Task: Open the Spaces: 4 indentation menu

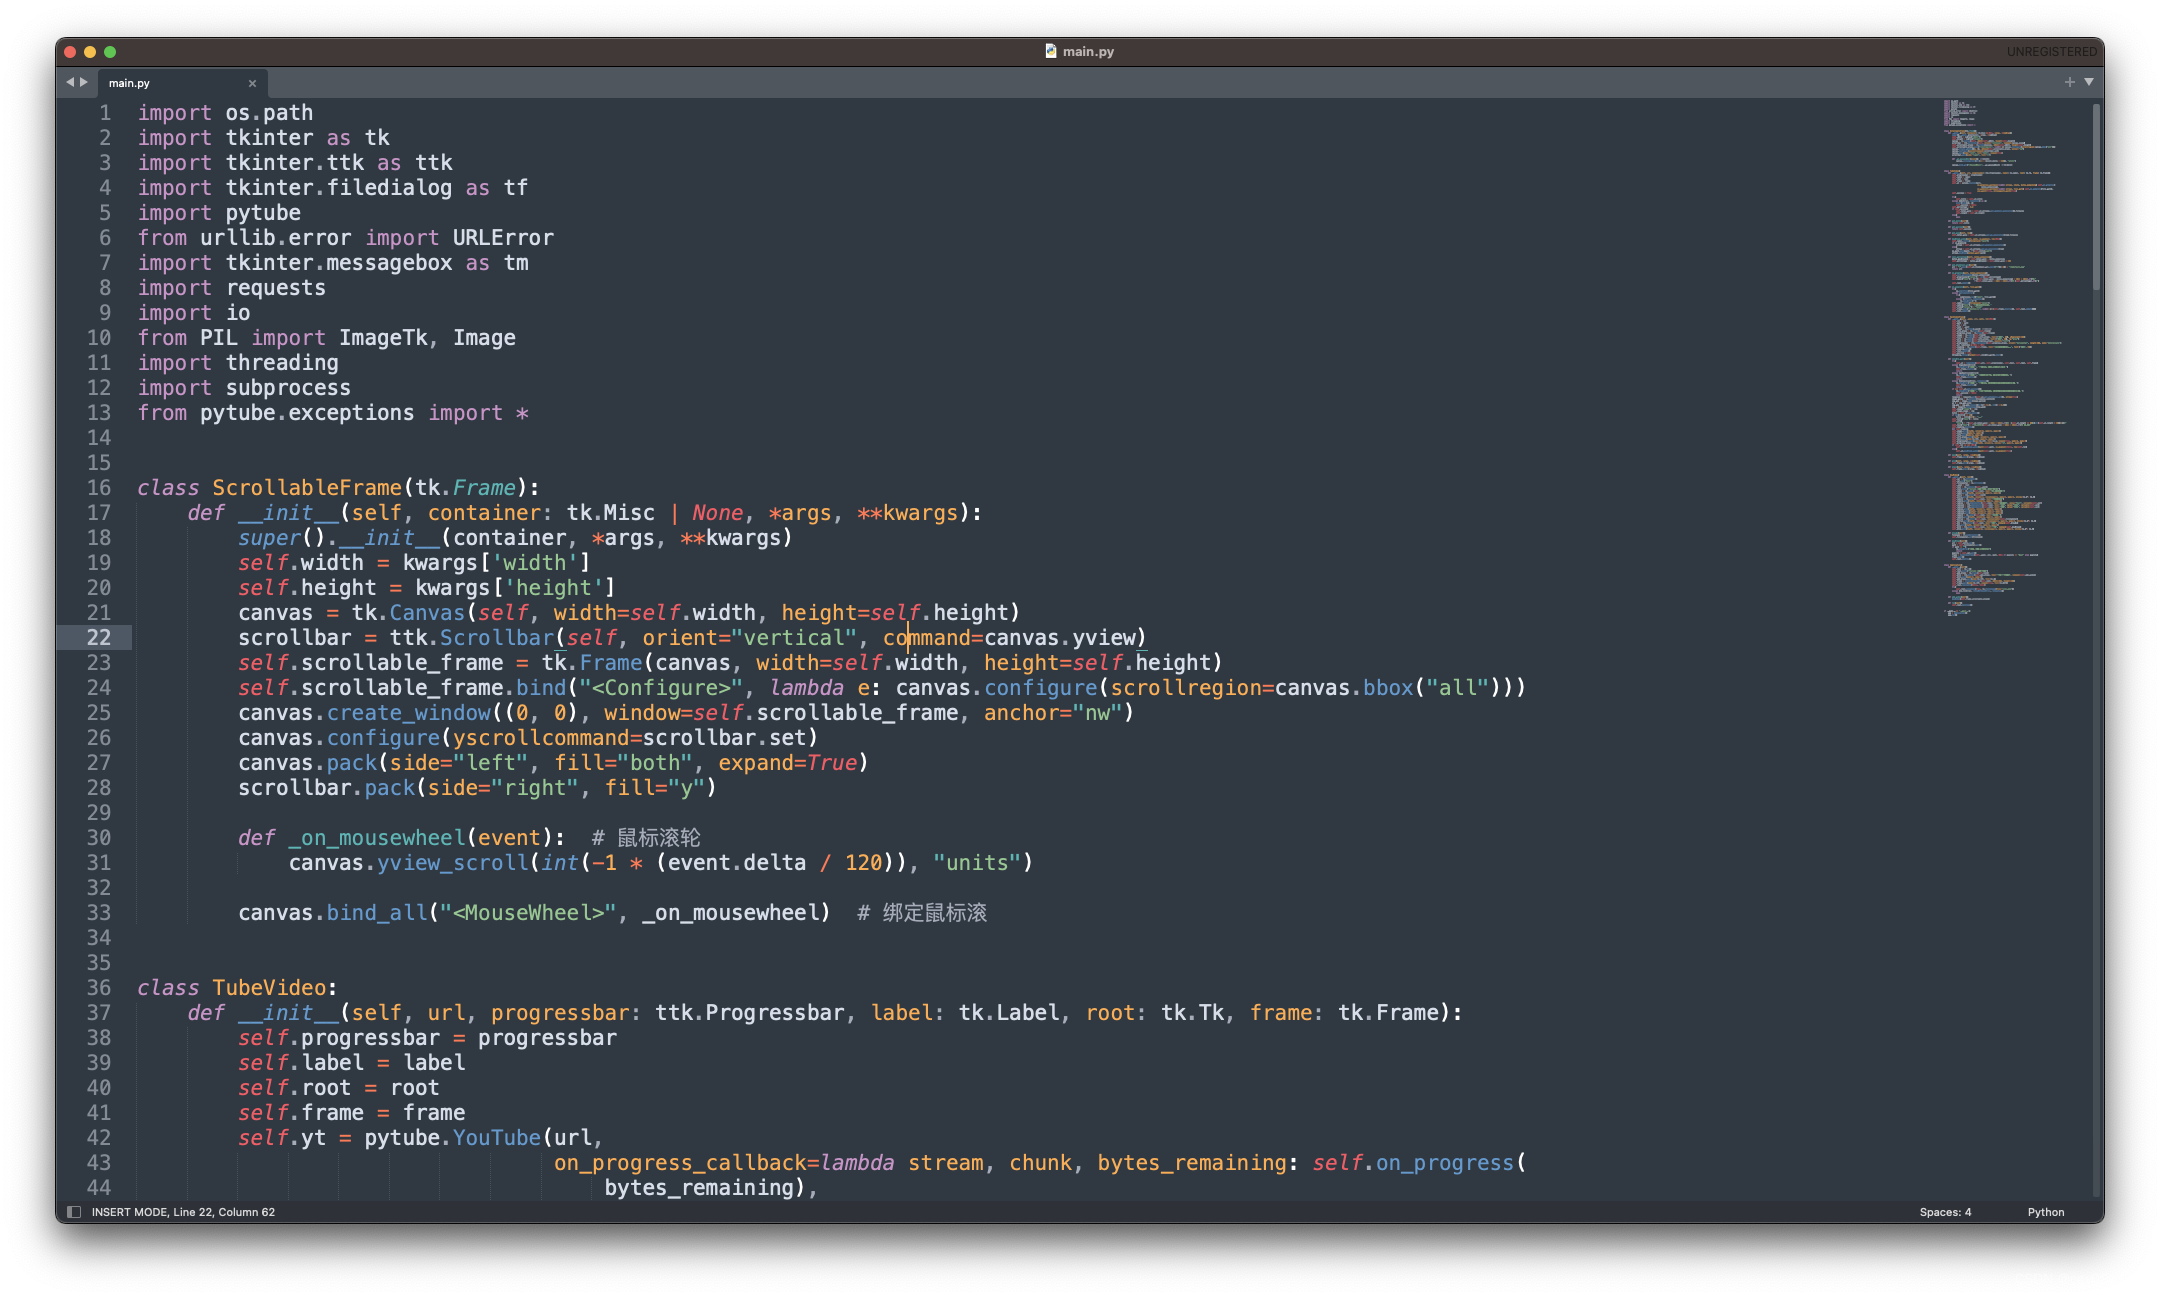Action: click(1945, 1211)
